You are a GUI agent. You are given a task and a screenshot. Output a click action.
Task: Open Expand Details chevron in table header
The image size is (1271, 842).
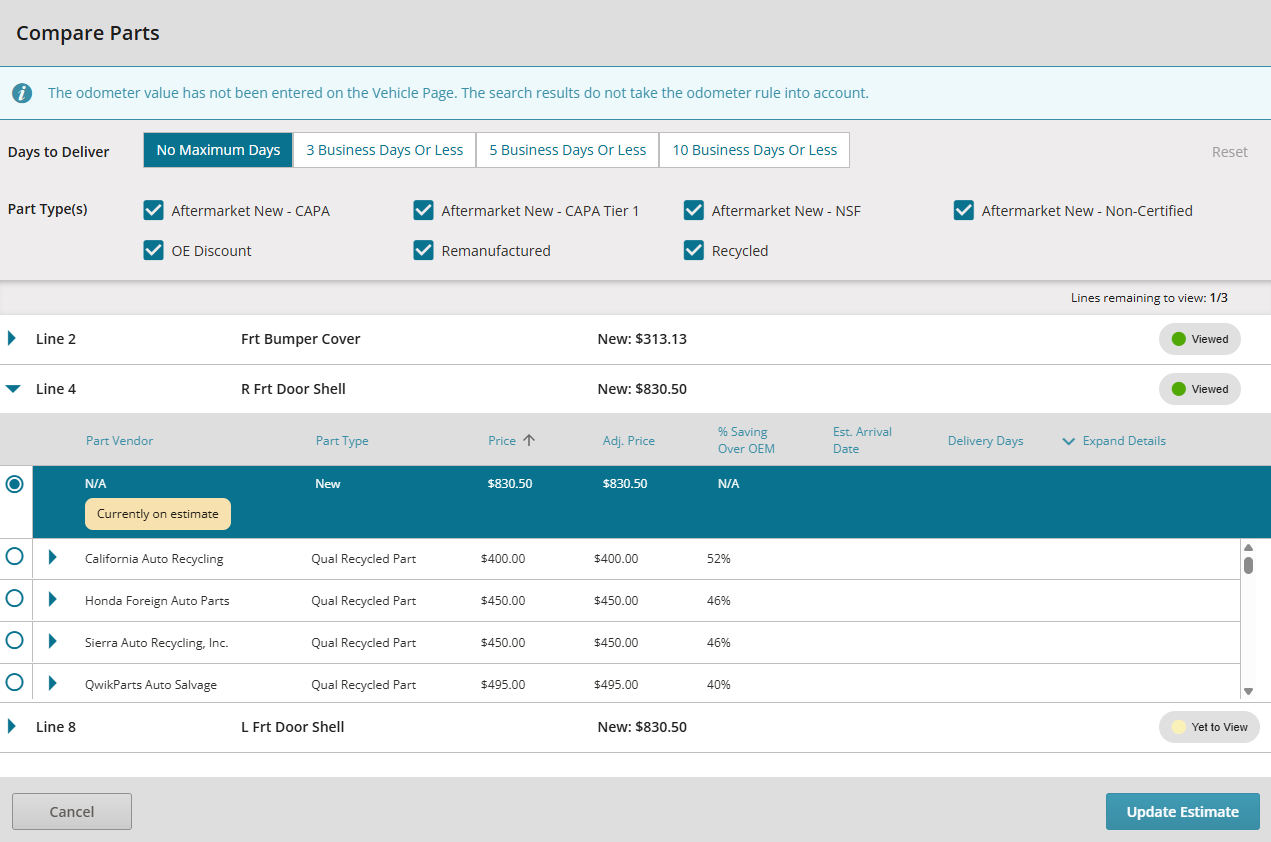[x=1068, y=441]
